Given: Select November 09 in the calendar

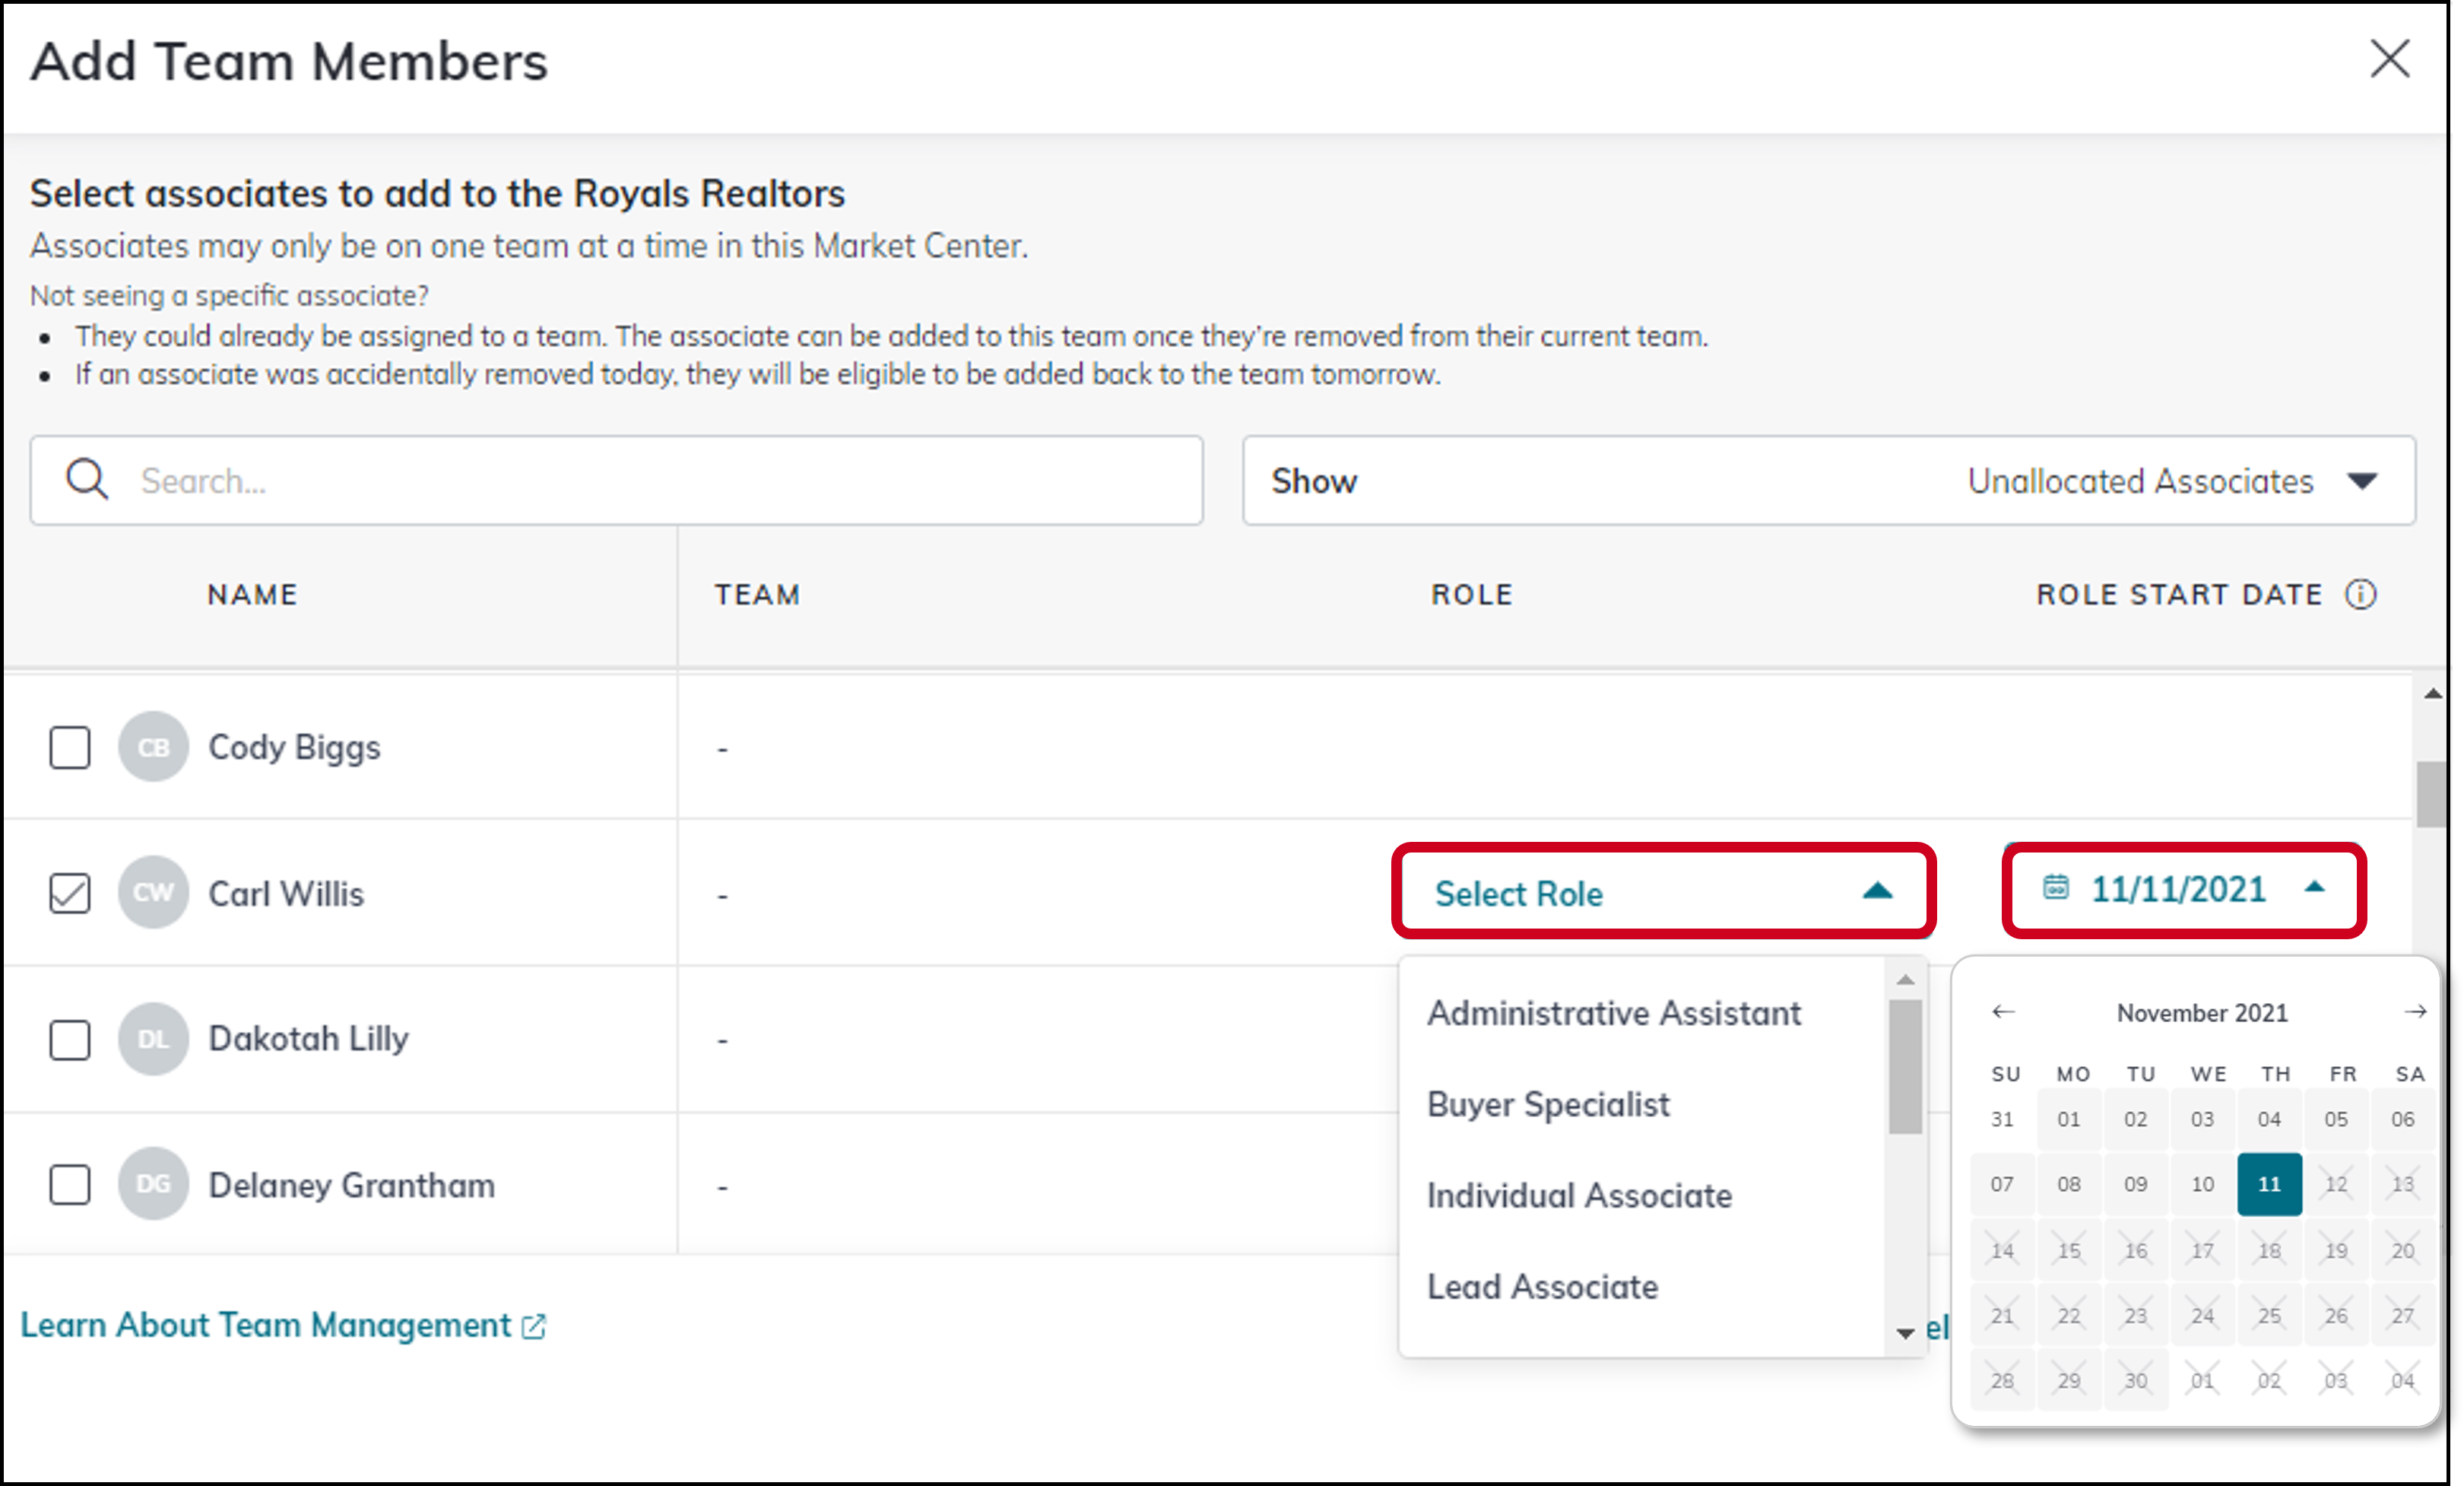Looking at the screenshot, I should [2136, 1184].
